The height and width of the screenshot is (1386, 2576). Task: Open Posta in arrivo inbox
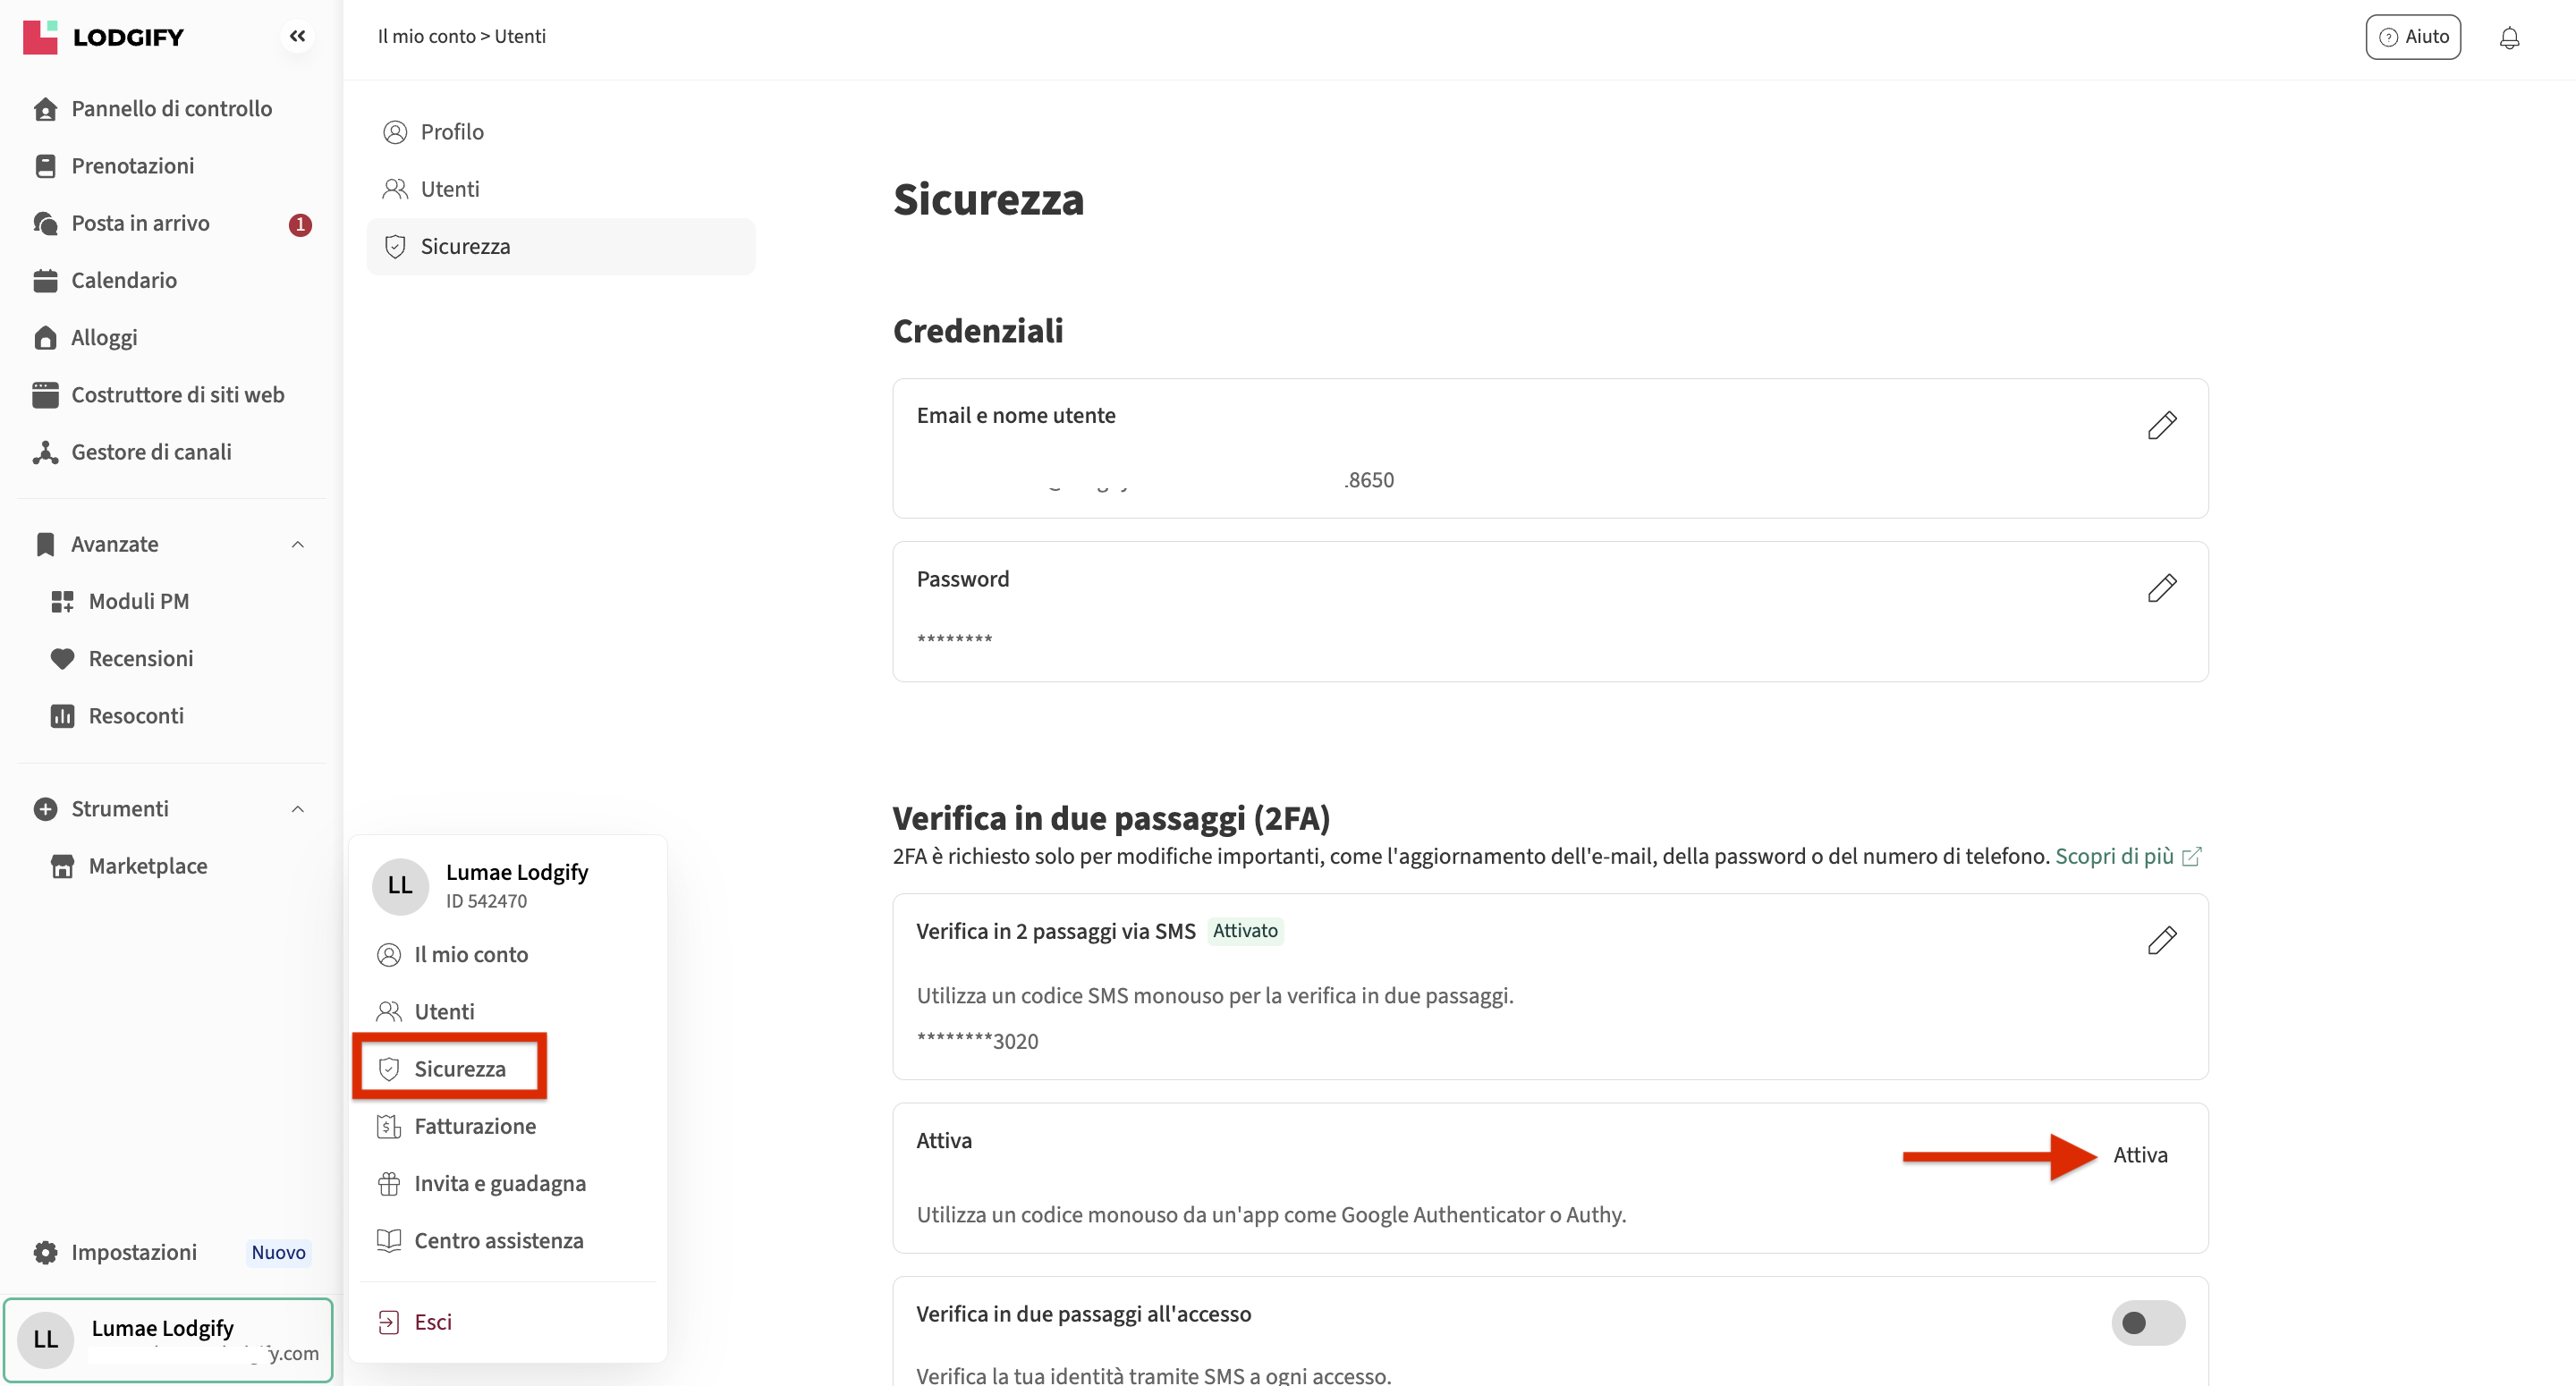click(140, 223)
